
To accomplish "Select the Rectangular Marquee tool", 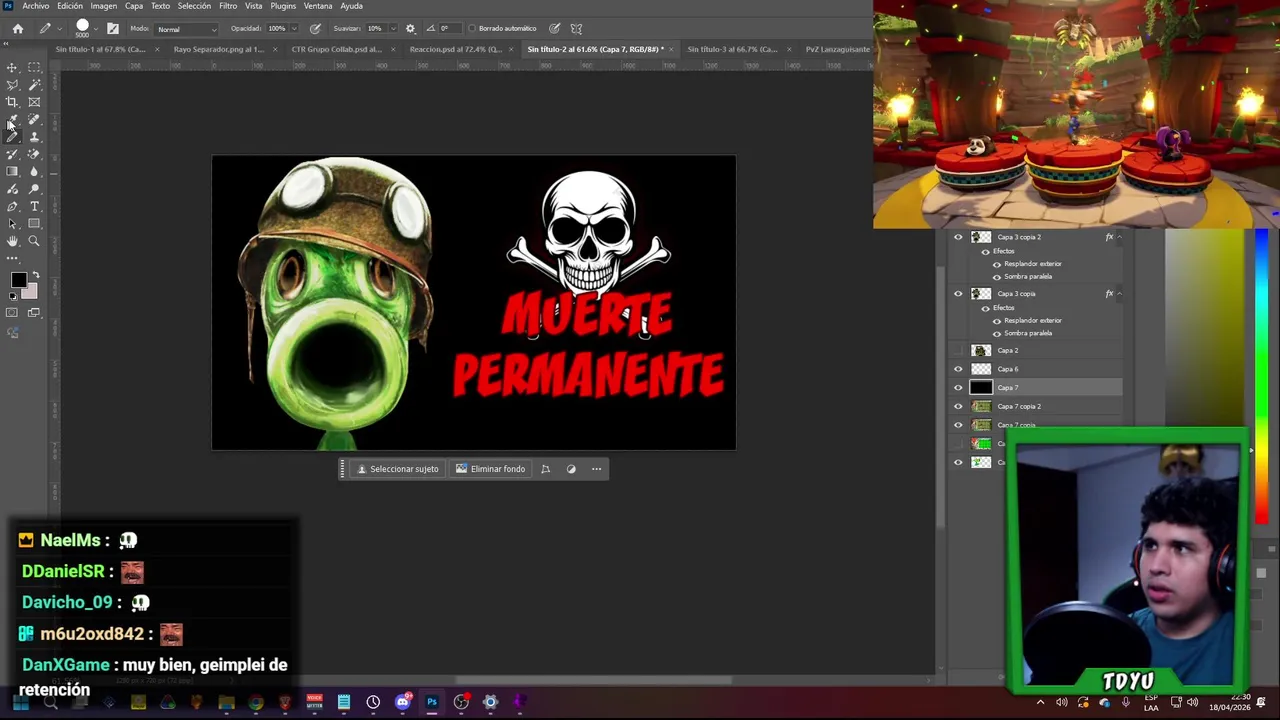I will click(34, 67).
